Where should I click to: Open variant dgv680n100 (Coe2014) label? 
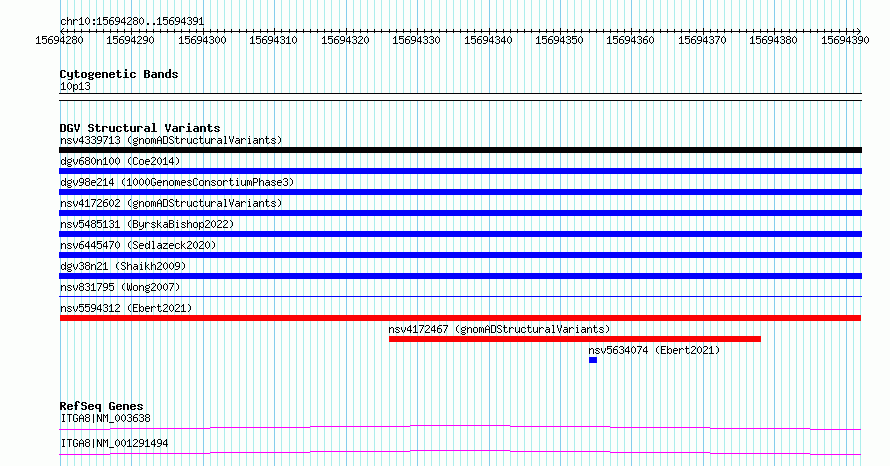(120, 161)
